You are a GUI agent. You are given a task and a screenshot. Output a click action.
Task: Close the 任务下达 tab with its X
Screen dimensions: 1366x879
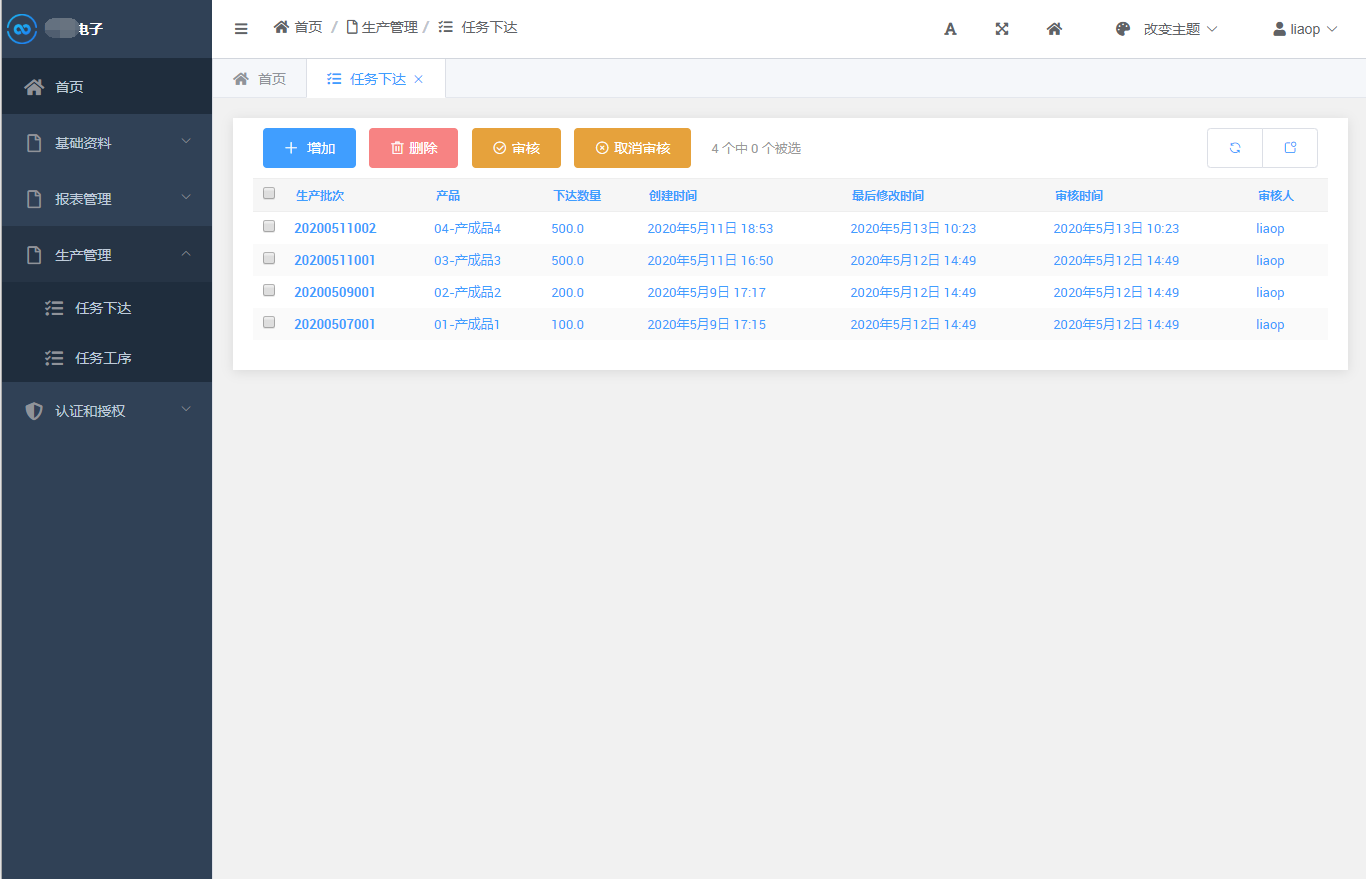[418, 79]
